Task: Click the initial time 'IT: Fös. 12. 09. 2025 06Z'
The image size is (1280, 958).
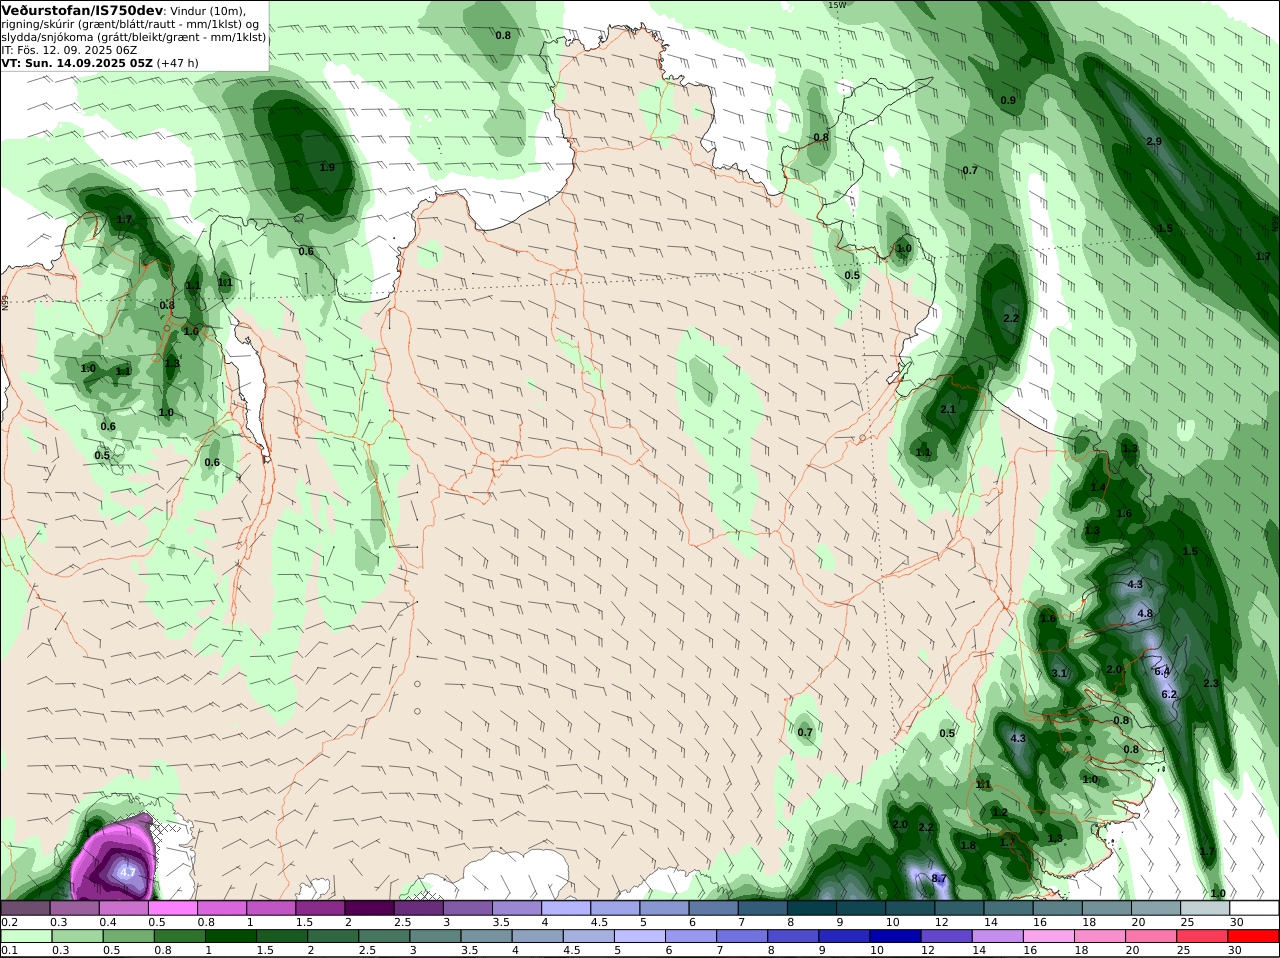Action: [x=69, y=50]
